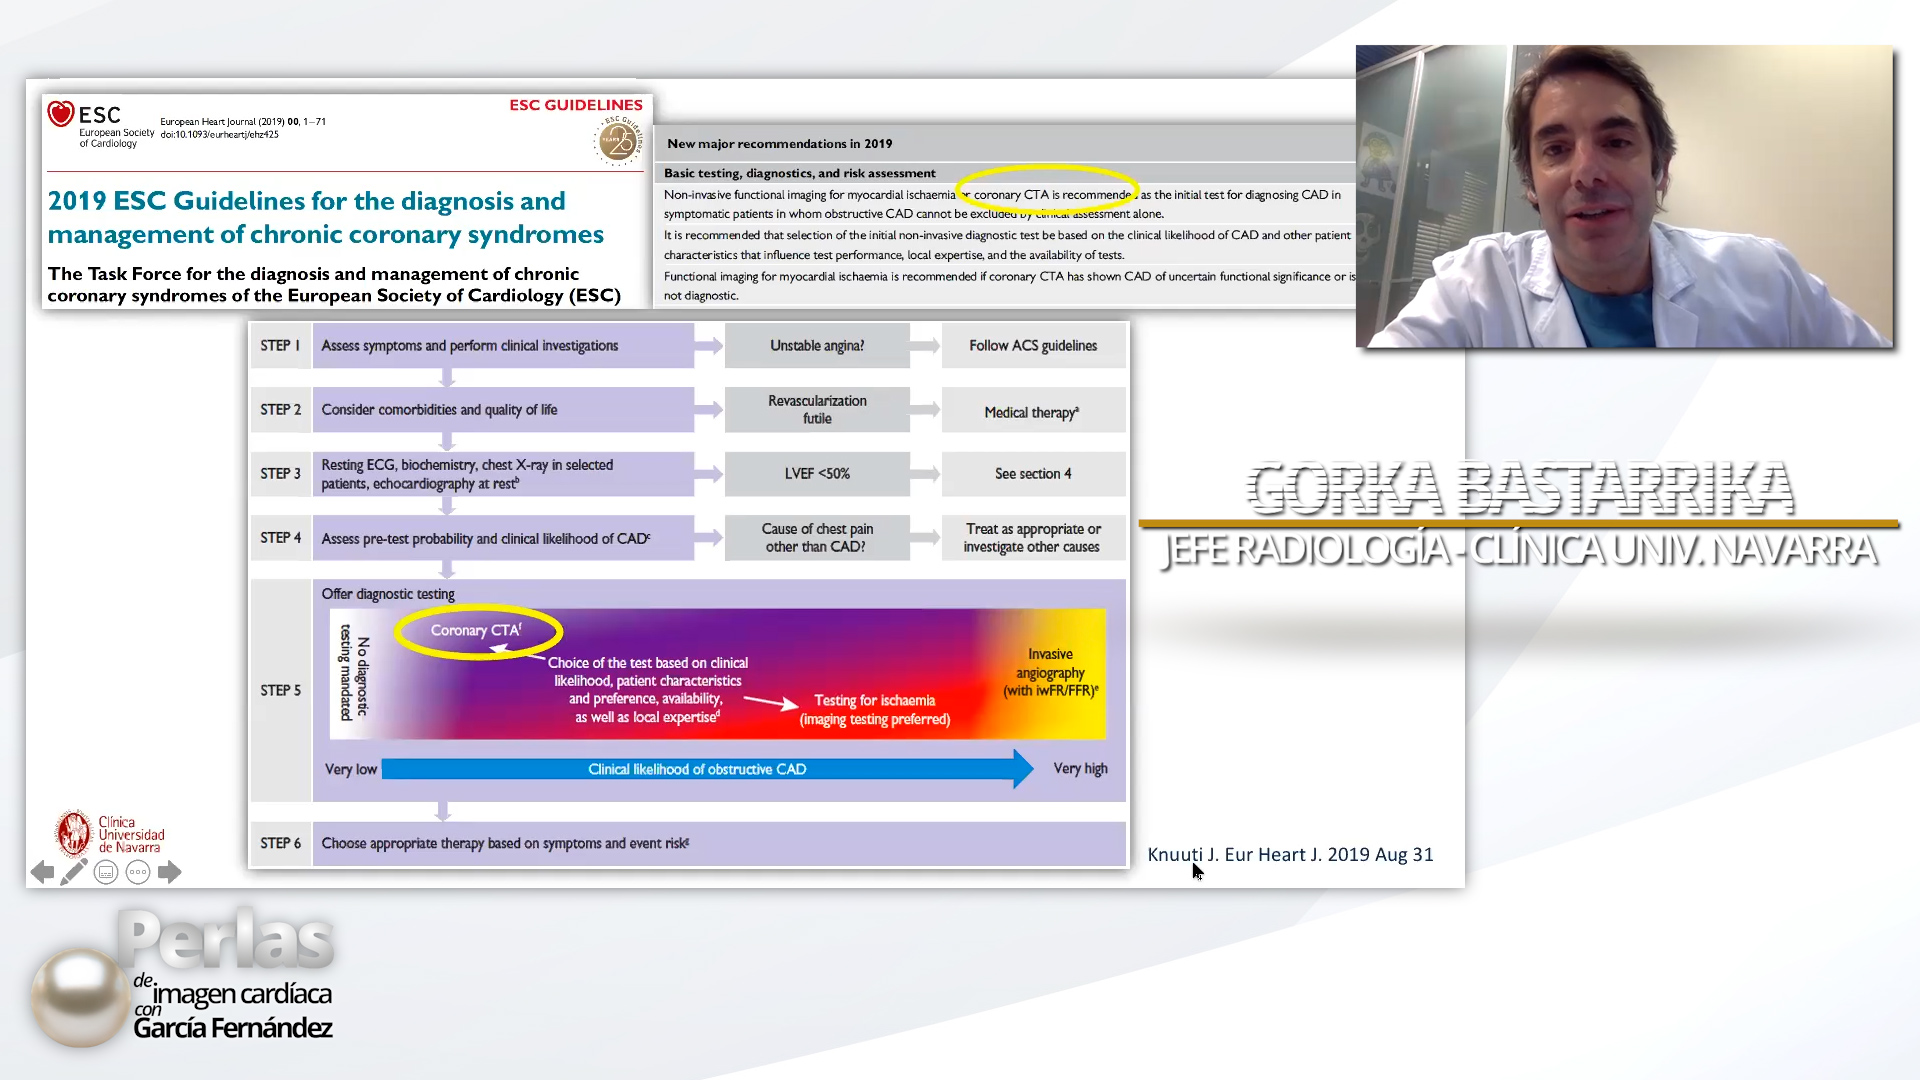
Task: Click the '2019 ESC Guidelines' title
Action: [326, 217]
